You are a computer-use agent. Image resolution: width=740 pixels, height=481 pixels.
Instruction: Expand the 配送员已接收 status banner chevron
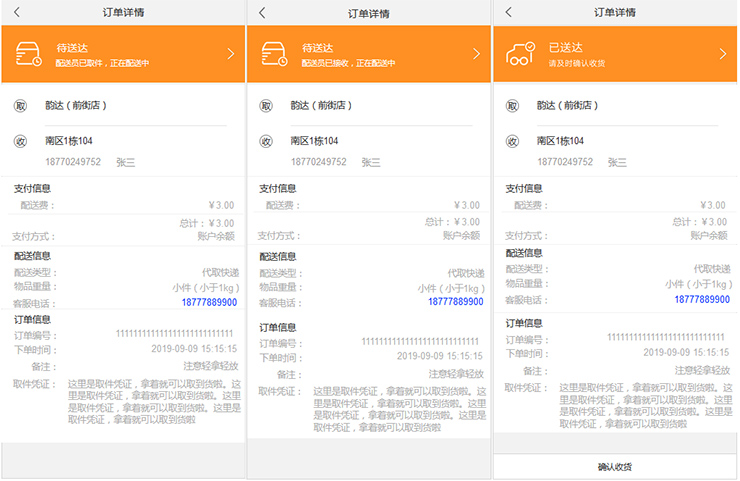(476, 54)
